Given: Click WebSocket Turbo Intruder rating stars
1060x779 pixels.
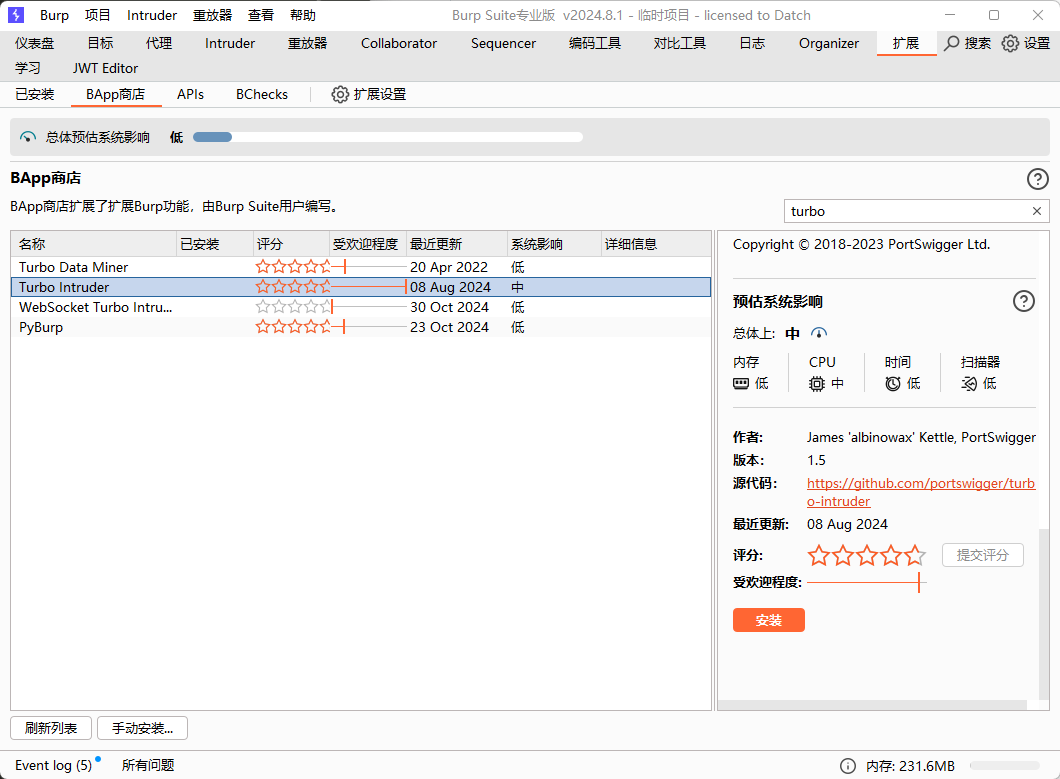Looking at the screenshot, I should click(x=293, y=307).
